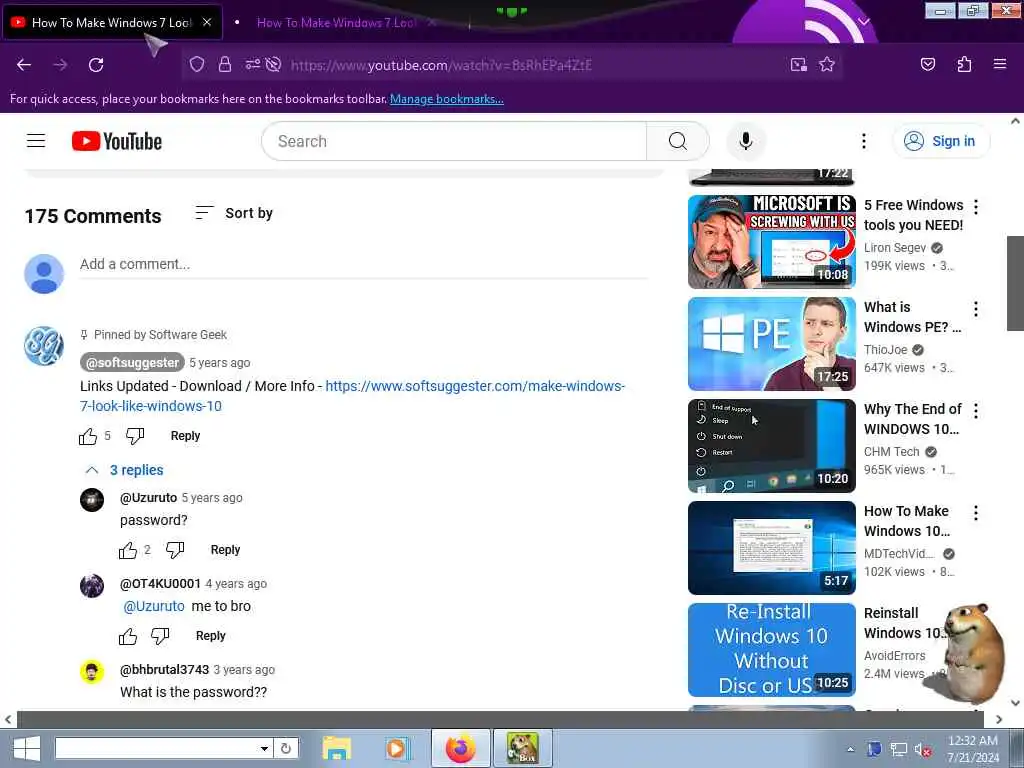Open the list all tabs chevron
The height and width of the screenshot is (768, 1024).
point(864,22)
